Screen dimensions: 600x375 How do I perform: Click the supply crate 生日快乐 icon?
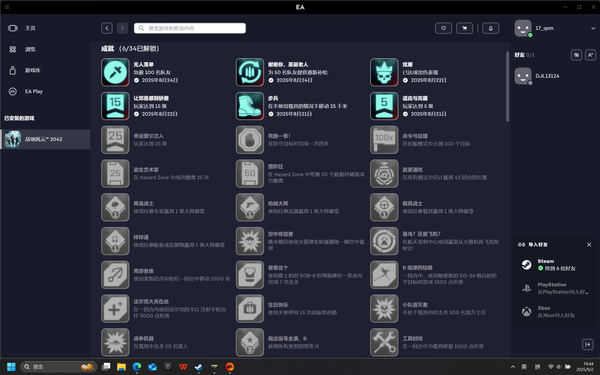point(250,308)
